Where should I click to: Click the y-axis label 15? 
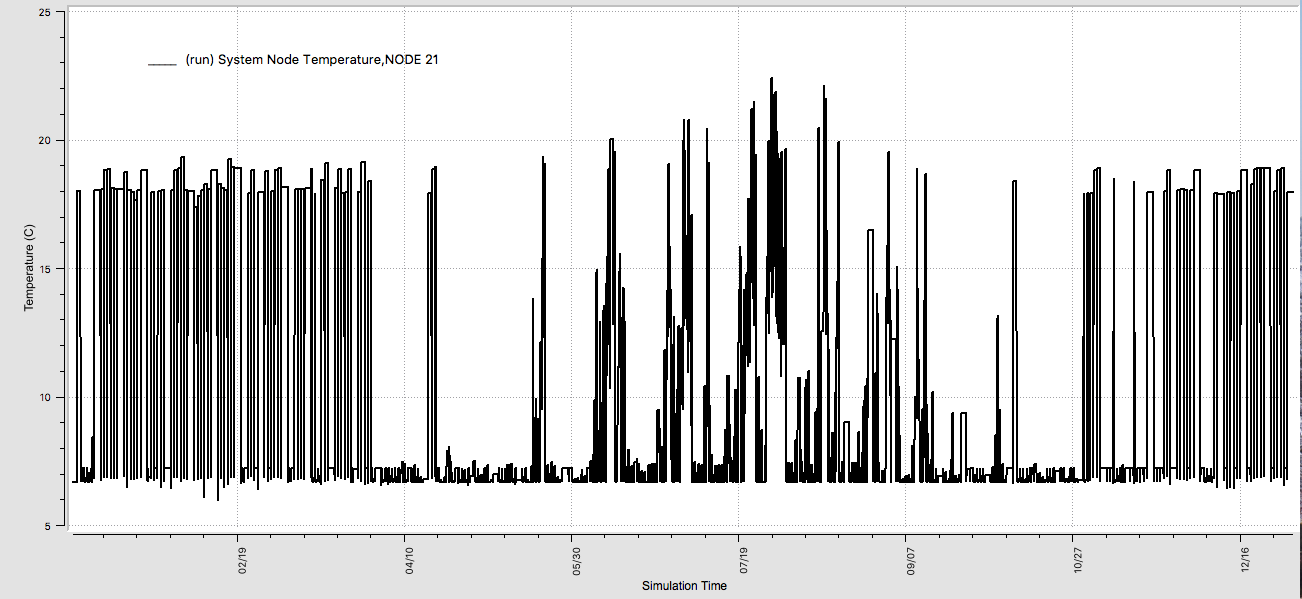45,269
